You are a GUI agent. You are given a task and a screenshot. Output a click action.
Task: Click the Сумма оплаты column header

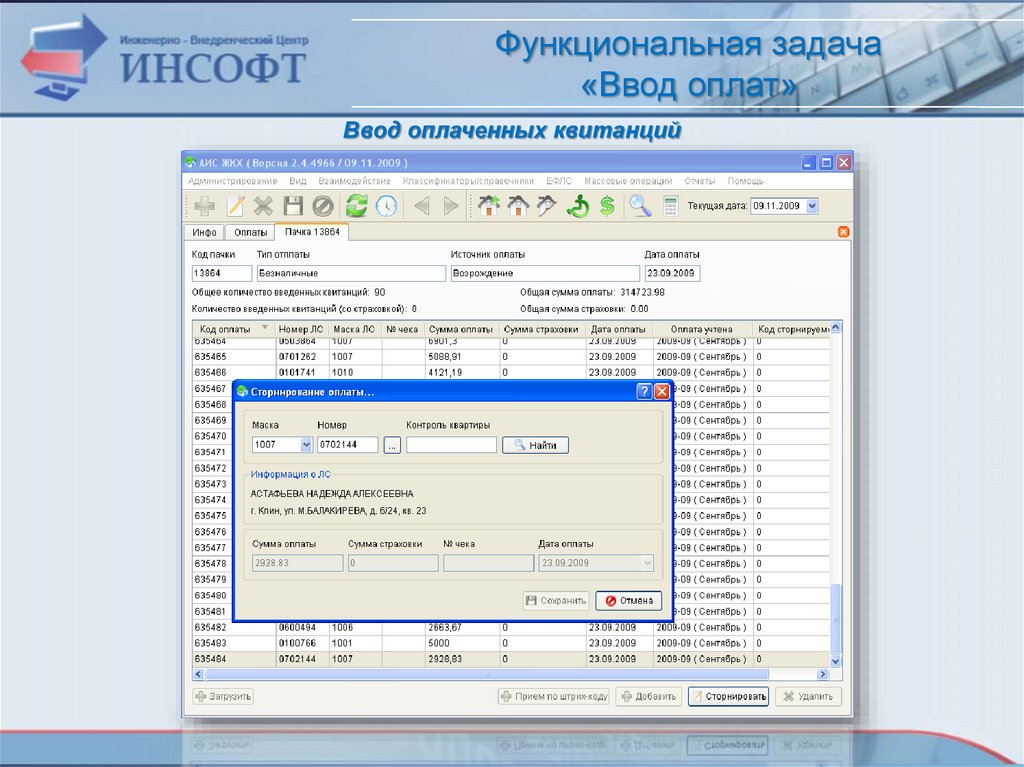click(x=461, y=329)
